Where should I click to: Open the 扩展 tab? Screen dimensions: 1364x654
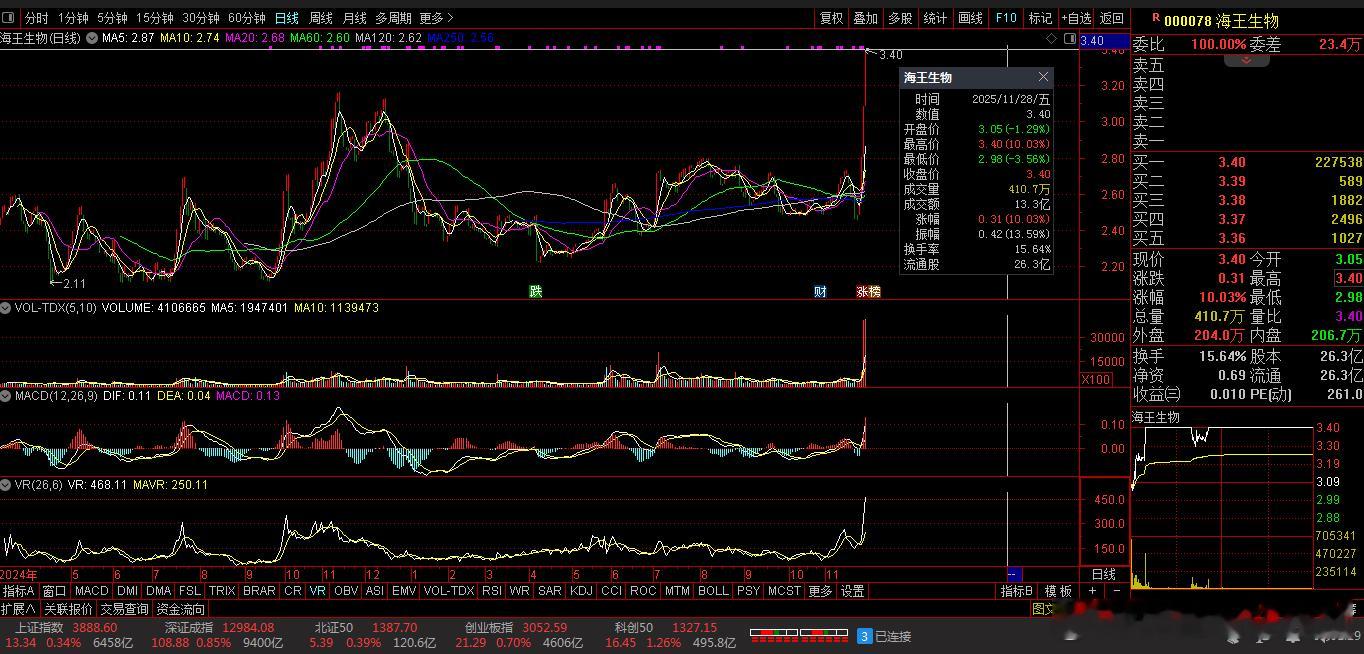tap(19, 608)
